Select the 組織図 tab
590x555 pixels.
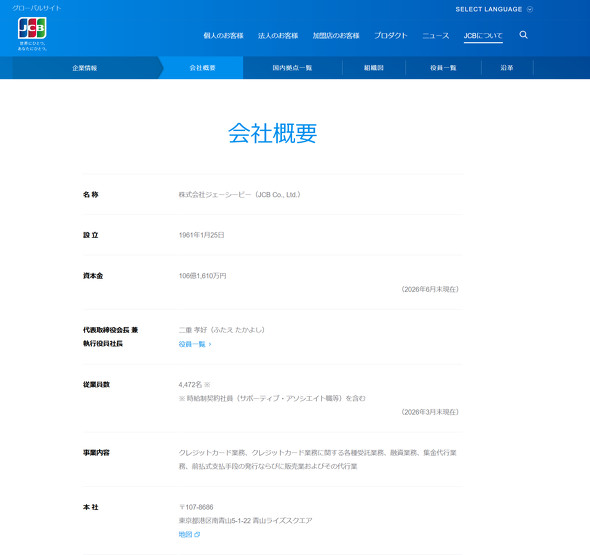pyautogui.click(x=374, y=68)
